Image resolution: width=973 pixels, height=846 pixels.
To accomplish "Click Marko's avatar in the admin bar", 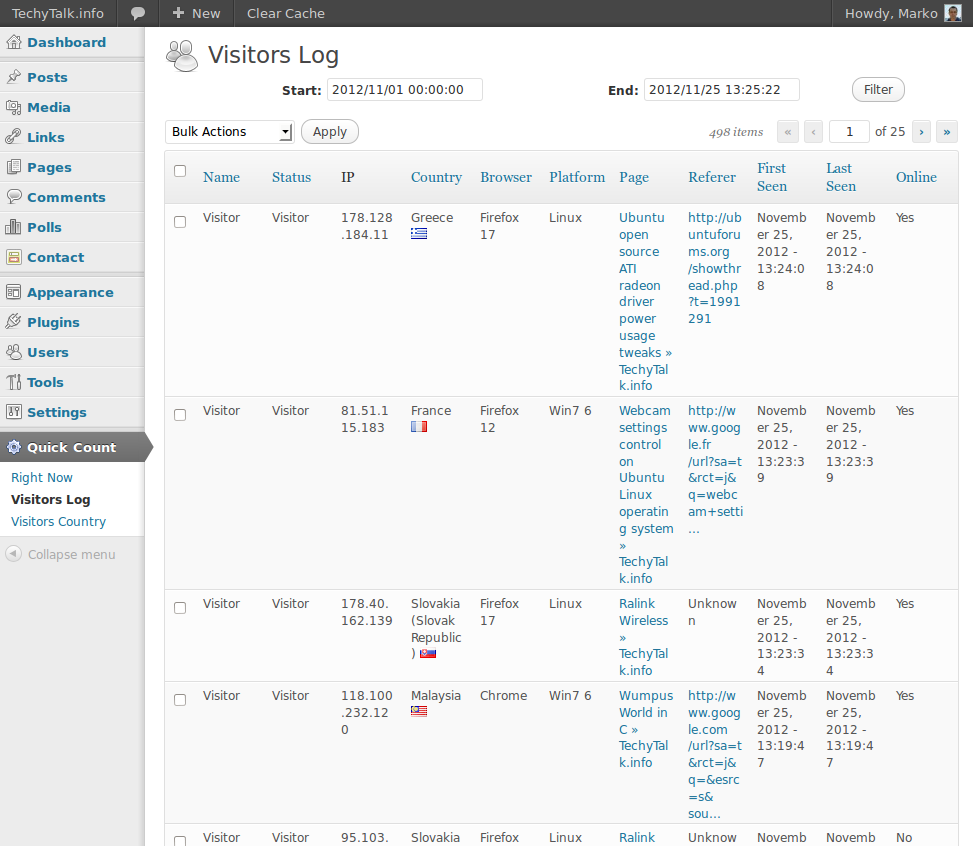I will pyautogui.click(x=953, y=13).
